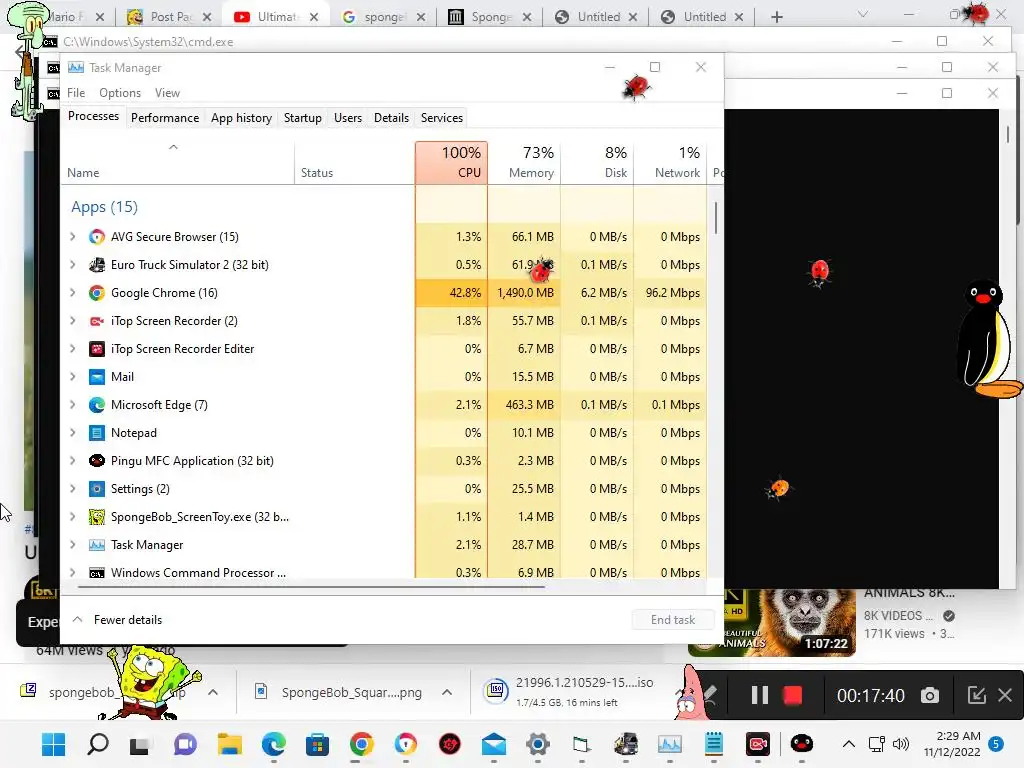
Task: Open the Windows Start menu
Action: (x=53, y=744)
